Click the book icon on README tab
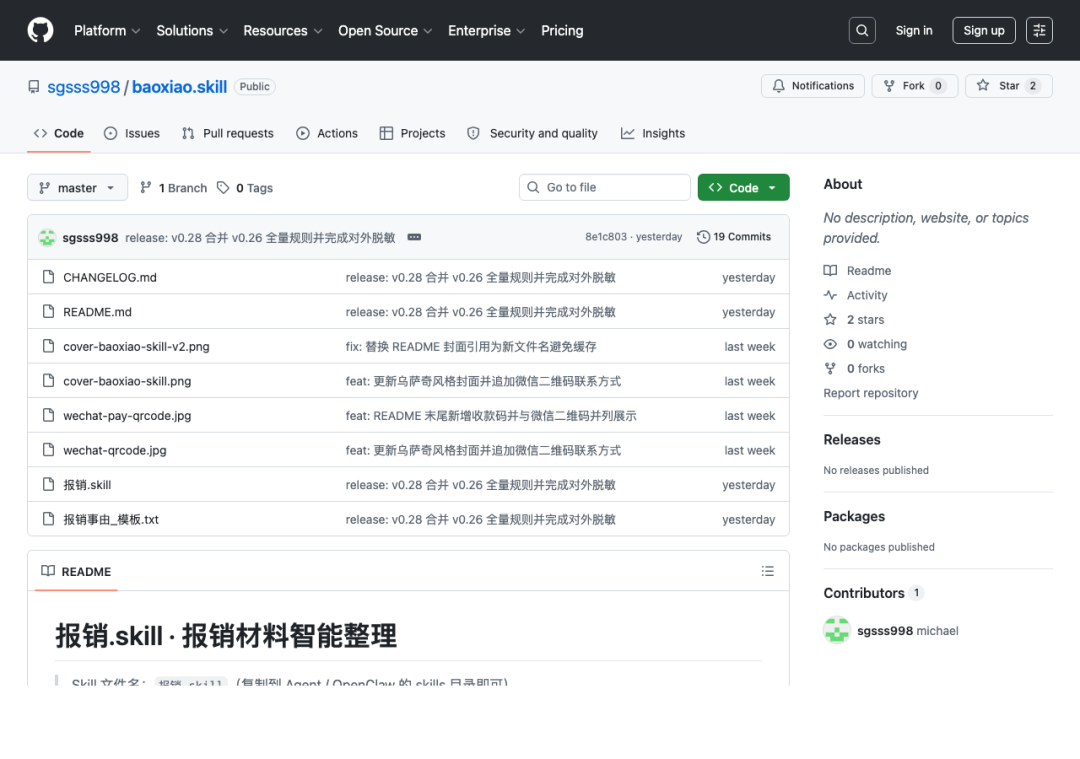Screen dimensions: 1080x759 click(x=48, y=571)
